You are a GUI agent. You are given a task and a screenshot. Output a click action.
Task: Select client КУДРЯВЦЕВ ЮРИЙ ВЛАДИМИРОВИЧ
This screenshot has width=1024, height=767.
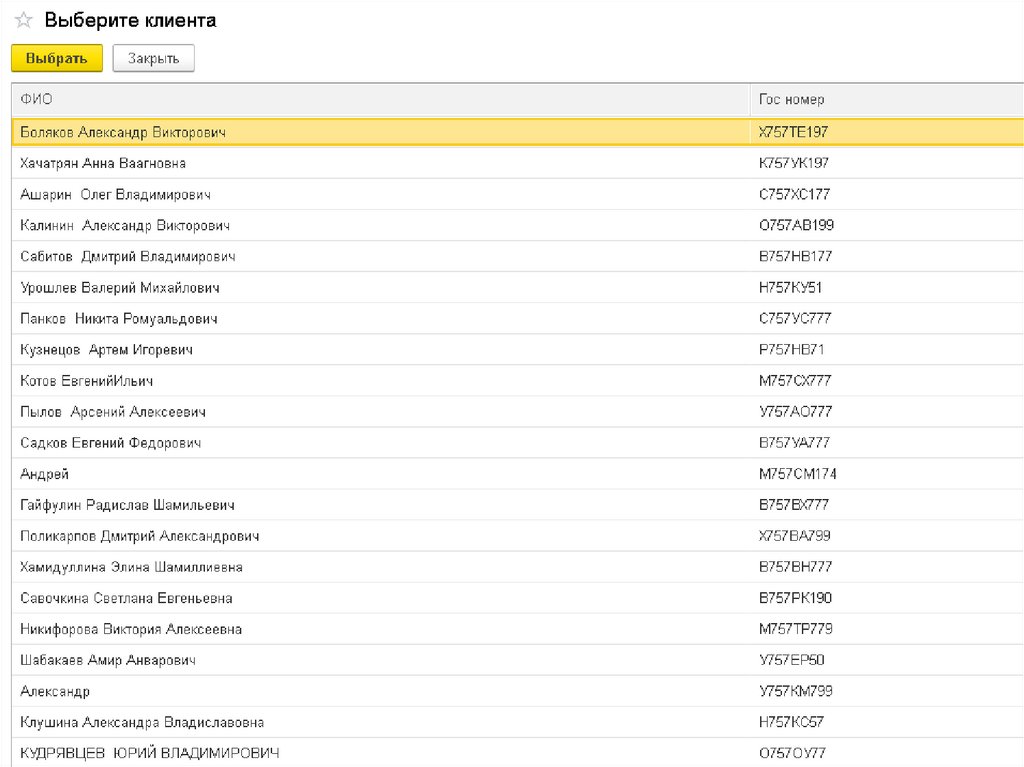coord(149,752)
